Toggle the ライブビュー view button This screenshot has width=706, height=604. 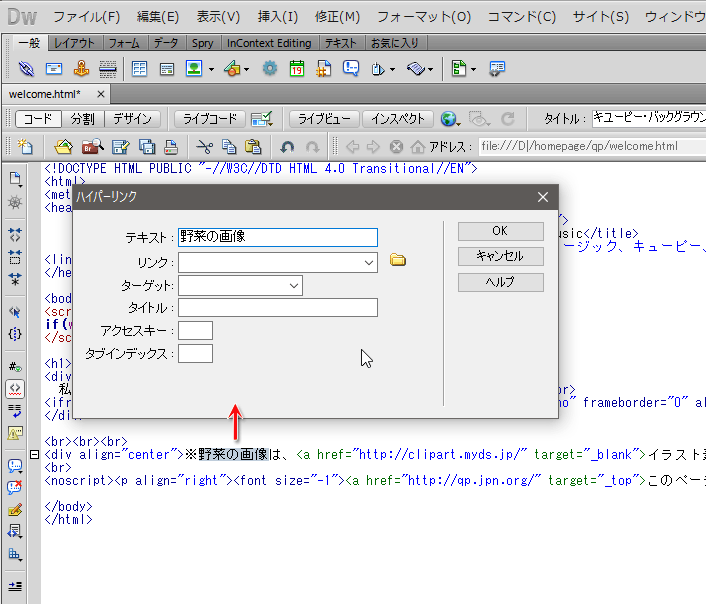click(x=324, y=119)
